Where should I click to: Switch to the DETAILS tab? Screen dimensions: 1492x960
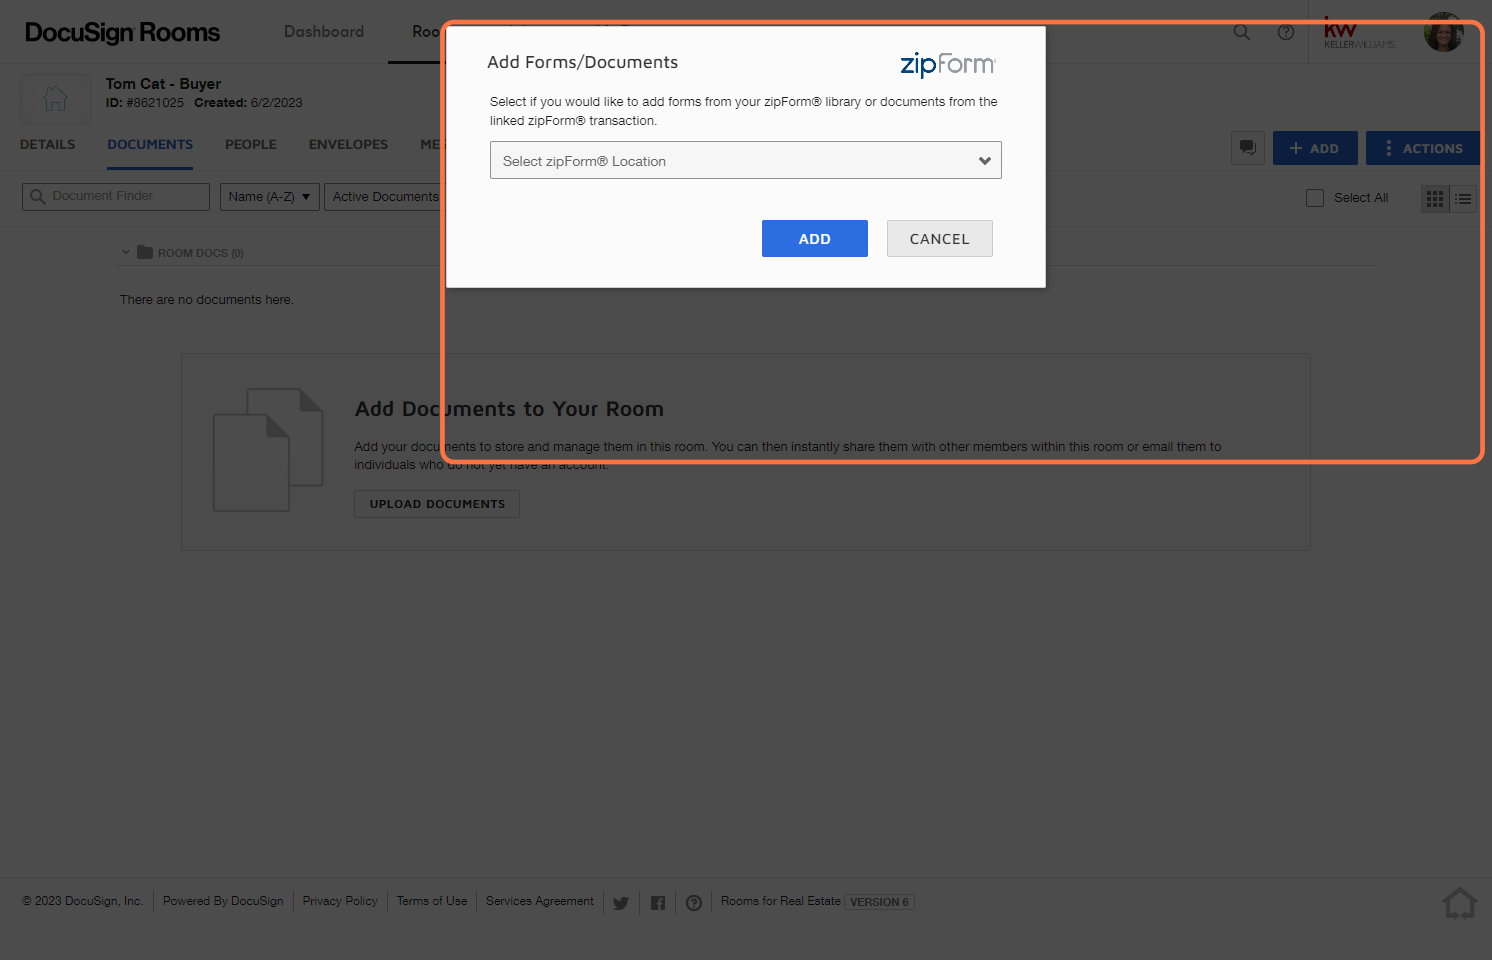[47, 144]
